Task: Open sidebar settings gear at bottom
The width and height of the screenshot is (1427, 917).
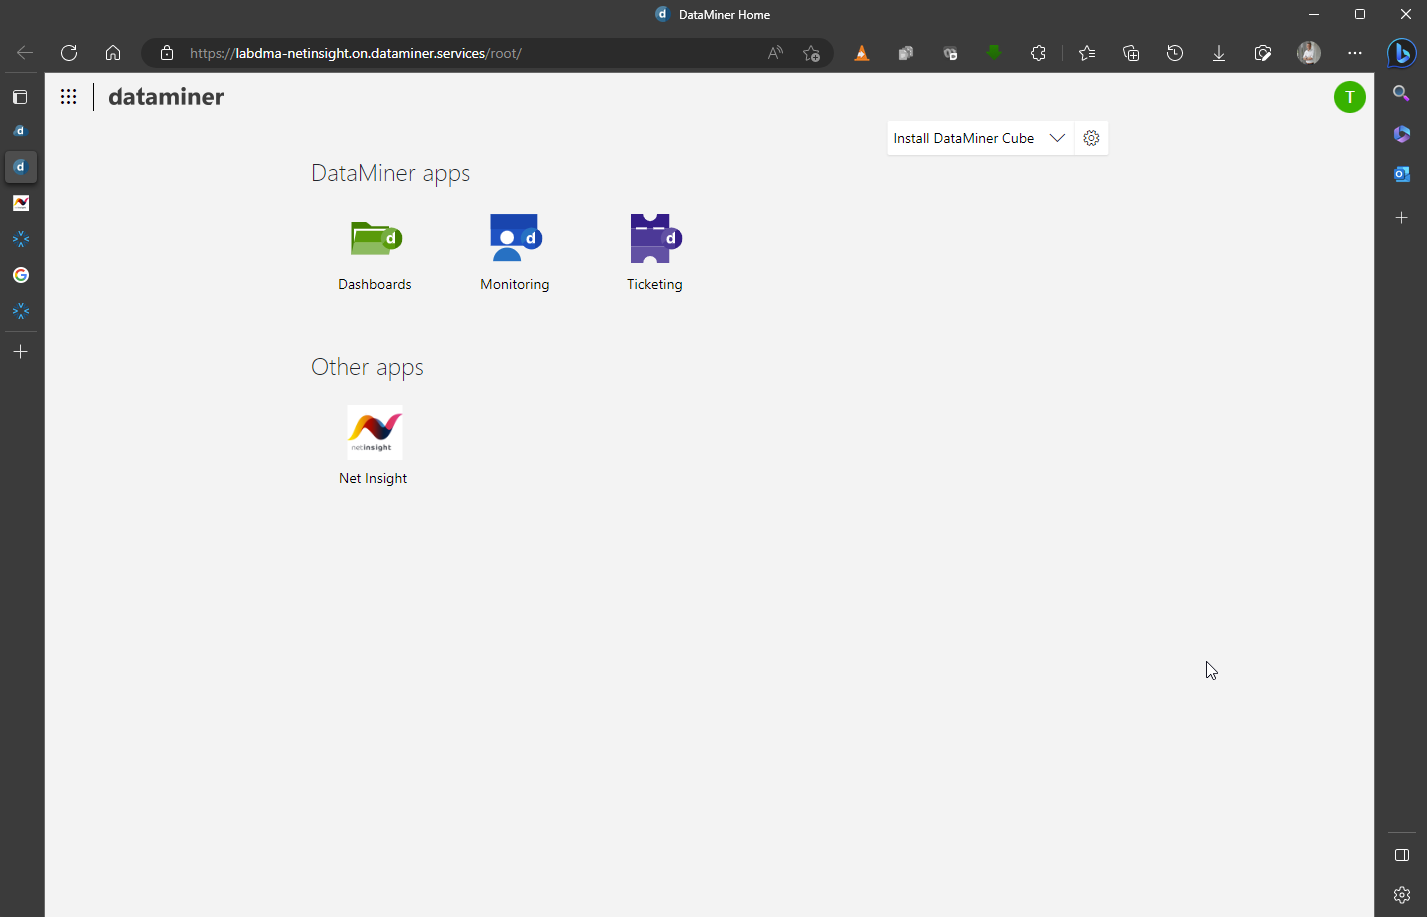Action: tap(1401, 895)
